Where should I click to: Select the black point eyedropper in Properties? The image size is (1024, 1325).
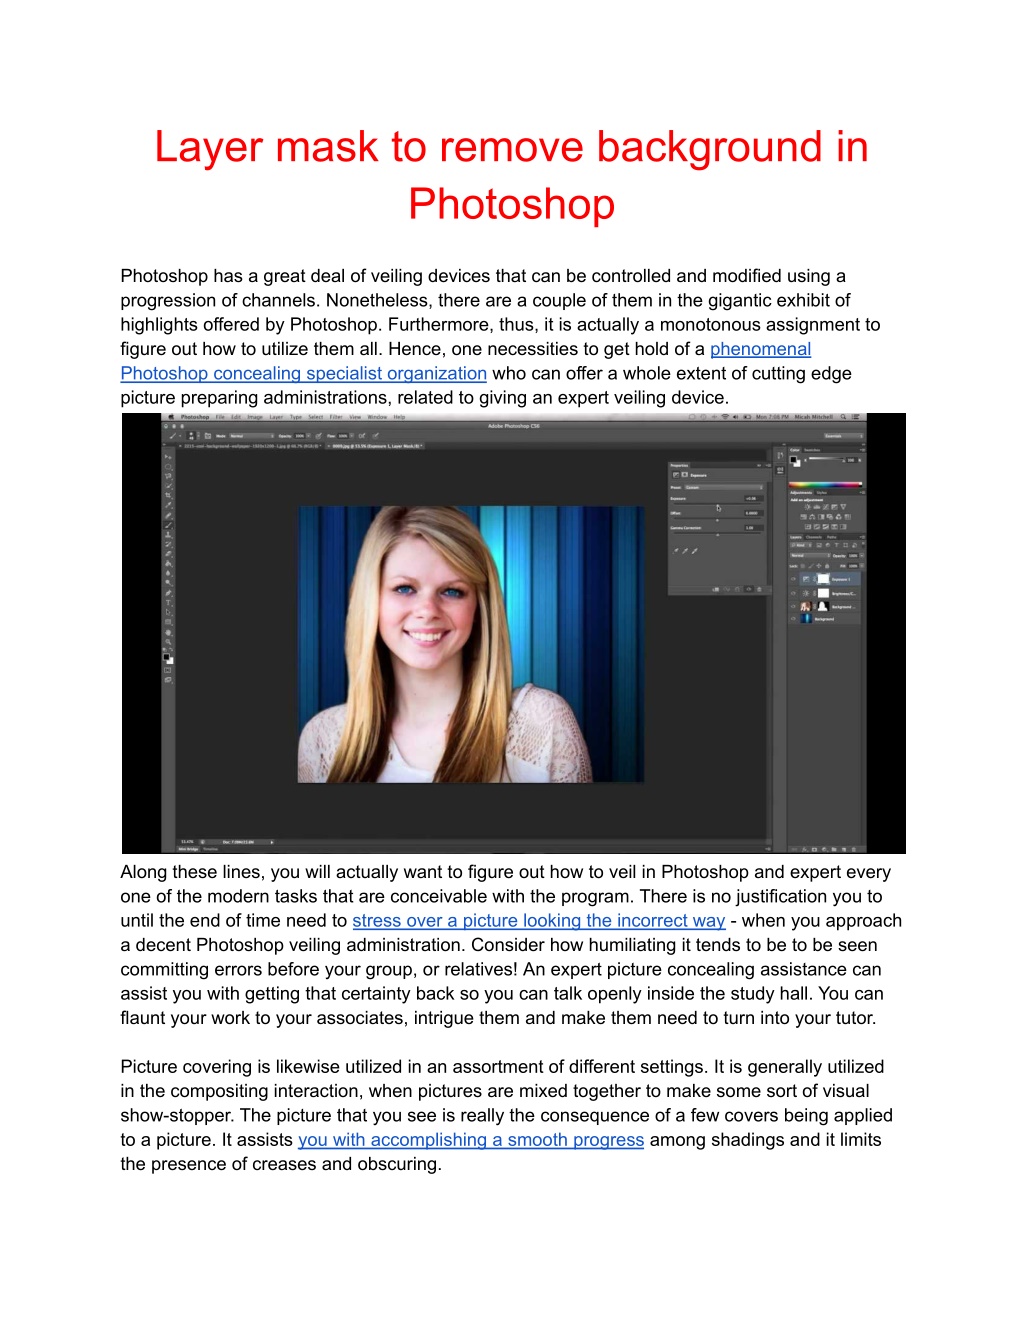[677, 550]
